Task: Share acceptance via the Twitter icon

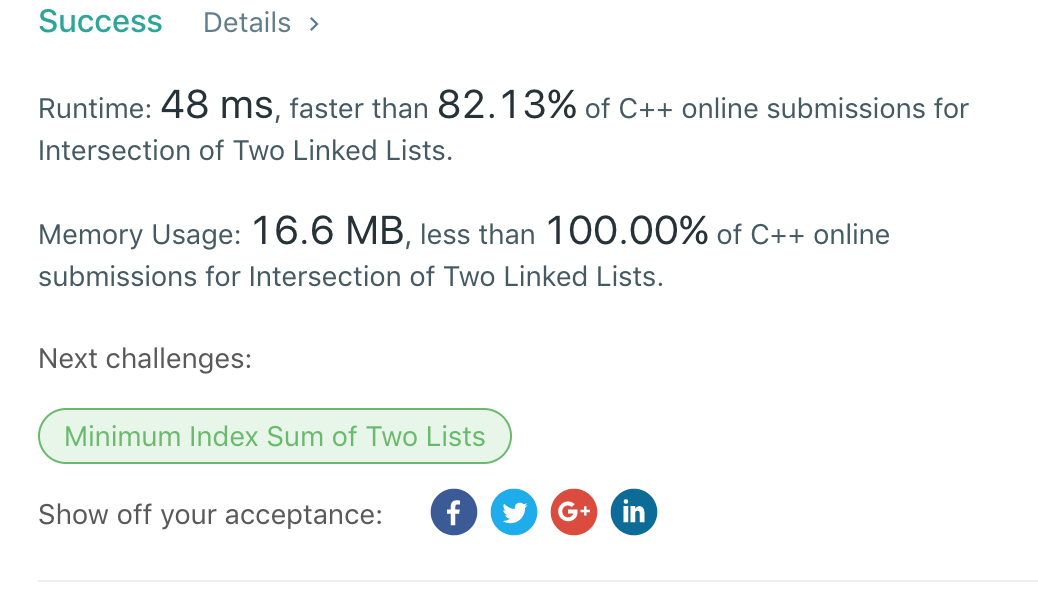Action: click(x=514, y=513)
